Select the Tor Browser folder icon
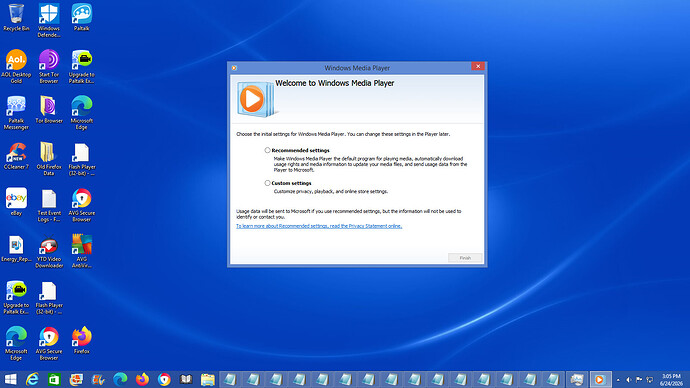The image size is (690, 388). 49,110
